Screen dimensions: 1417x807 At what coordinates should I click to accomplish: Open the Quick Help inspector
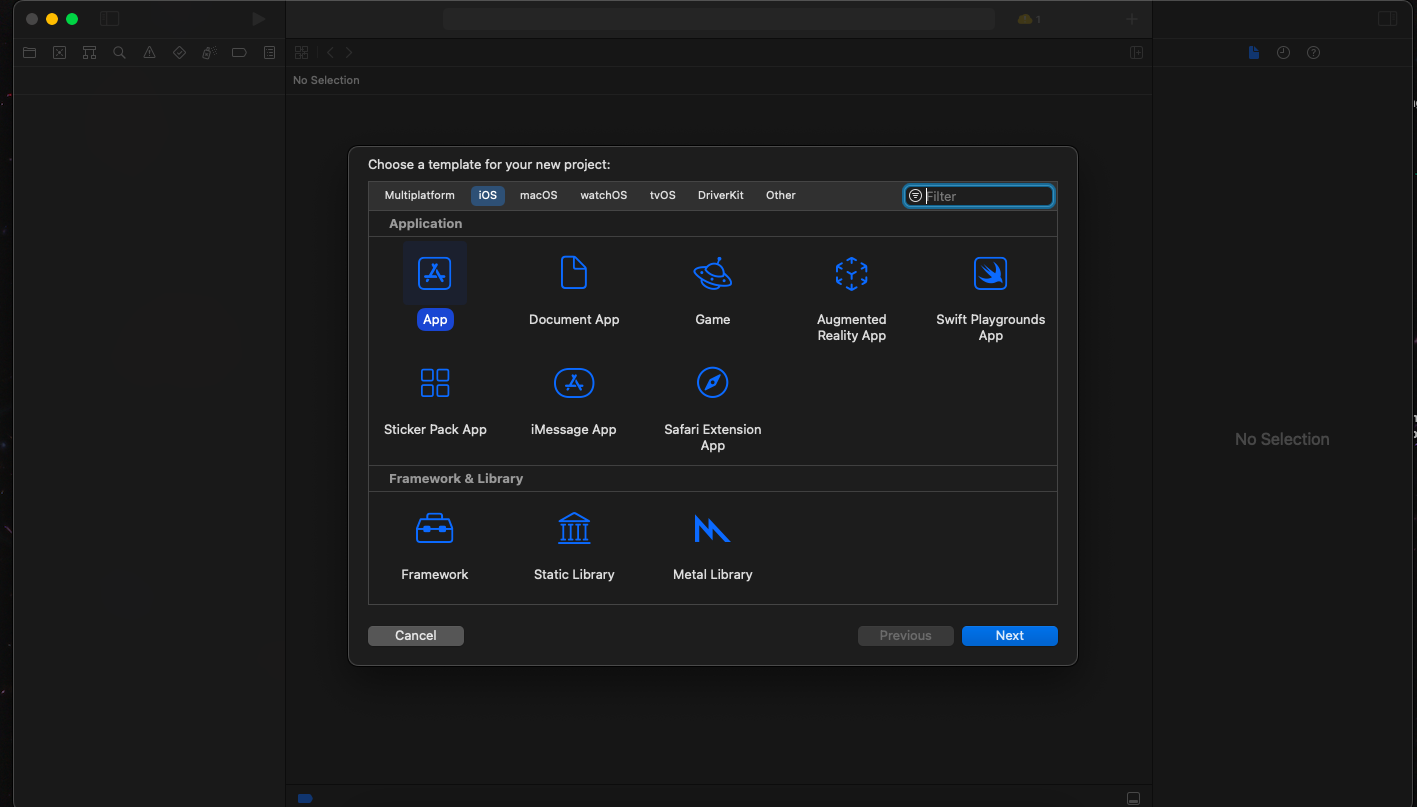pyautogui.click(x=1313, y=52)
